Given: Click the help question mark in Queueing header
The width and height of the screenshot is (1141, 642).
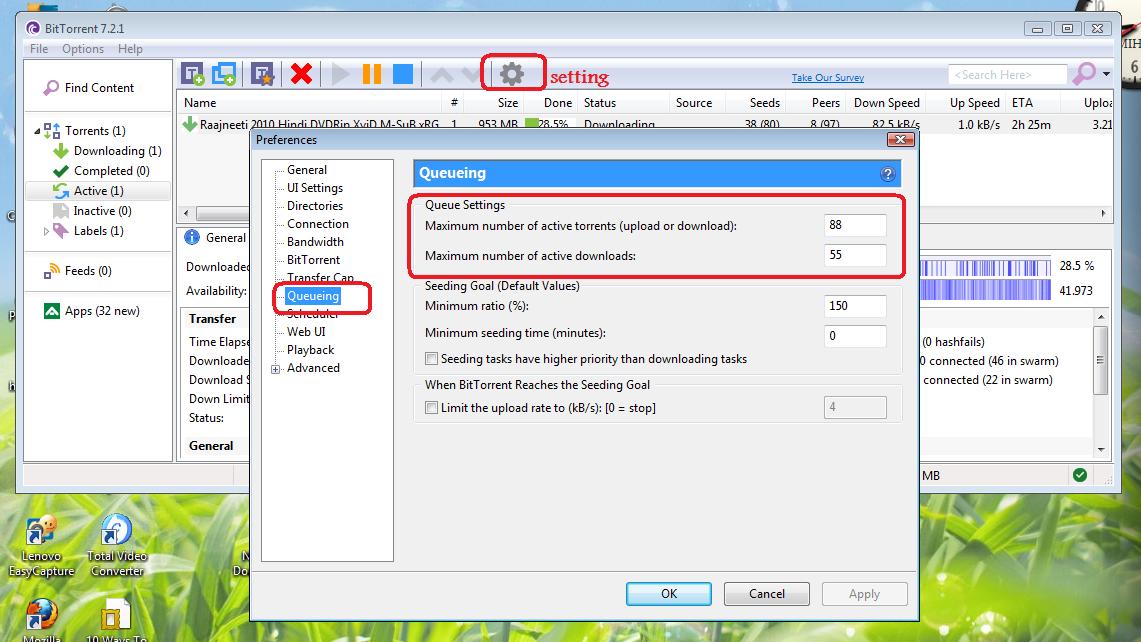Looking at the screenshot, I should coord(887,174).
